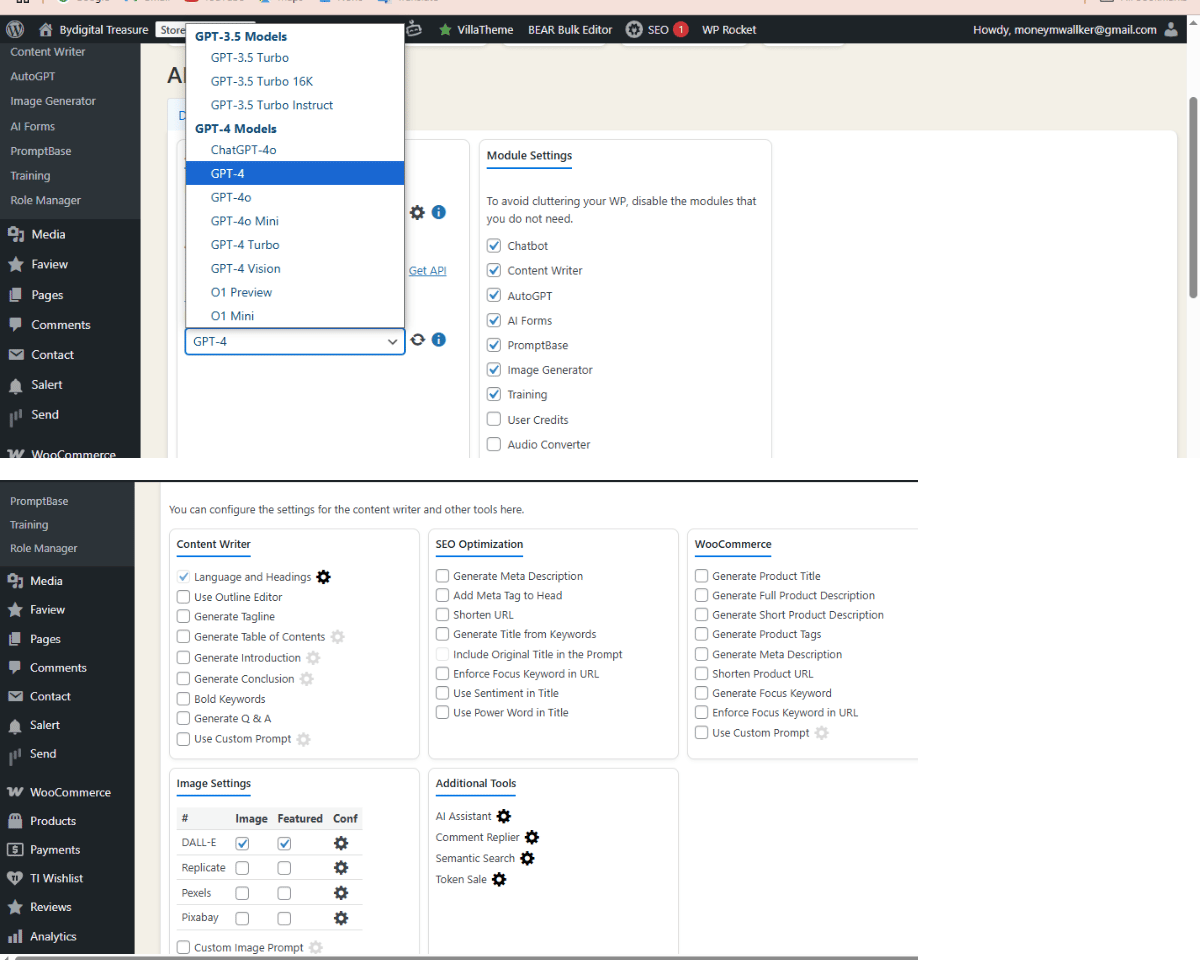1200x960 pixels.
Task: Click the WordPress logo in admin bar
Action: tap(15, 30)
